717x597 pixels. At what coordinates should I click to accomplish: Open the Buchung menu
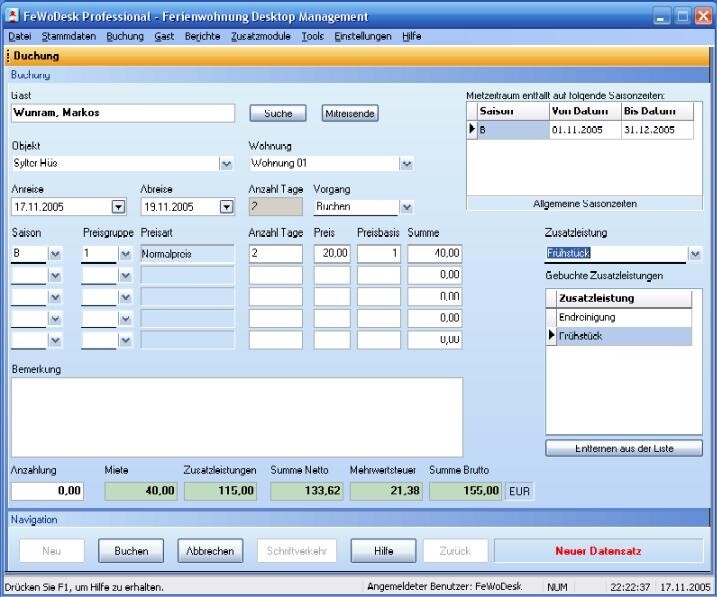coord(125,37)
